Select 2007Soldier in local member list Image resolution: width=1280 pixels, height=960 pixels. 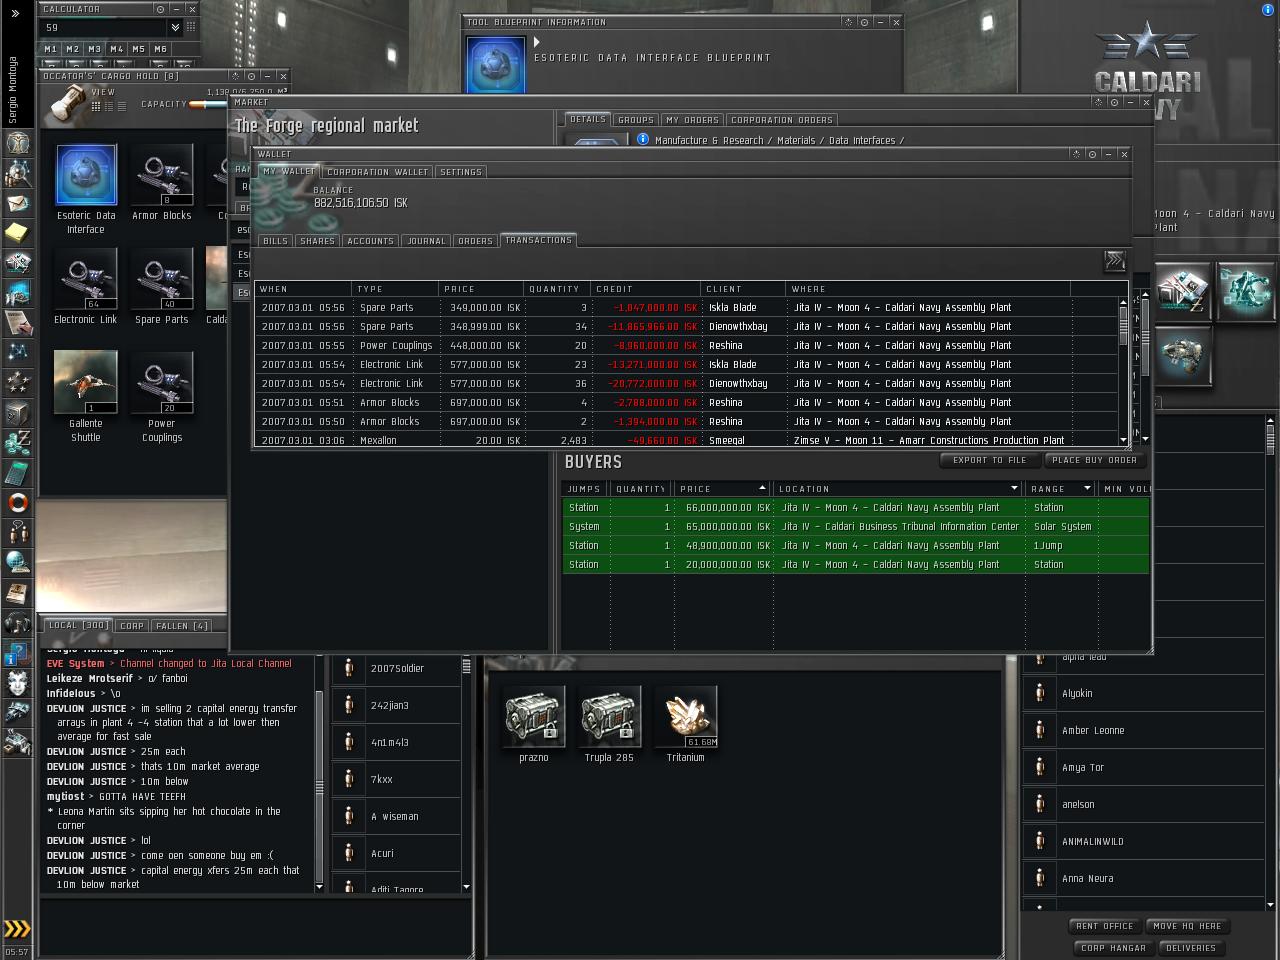(397, 668)
